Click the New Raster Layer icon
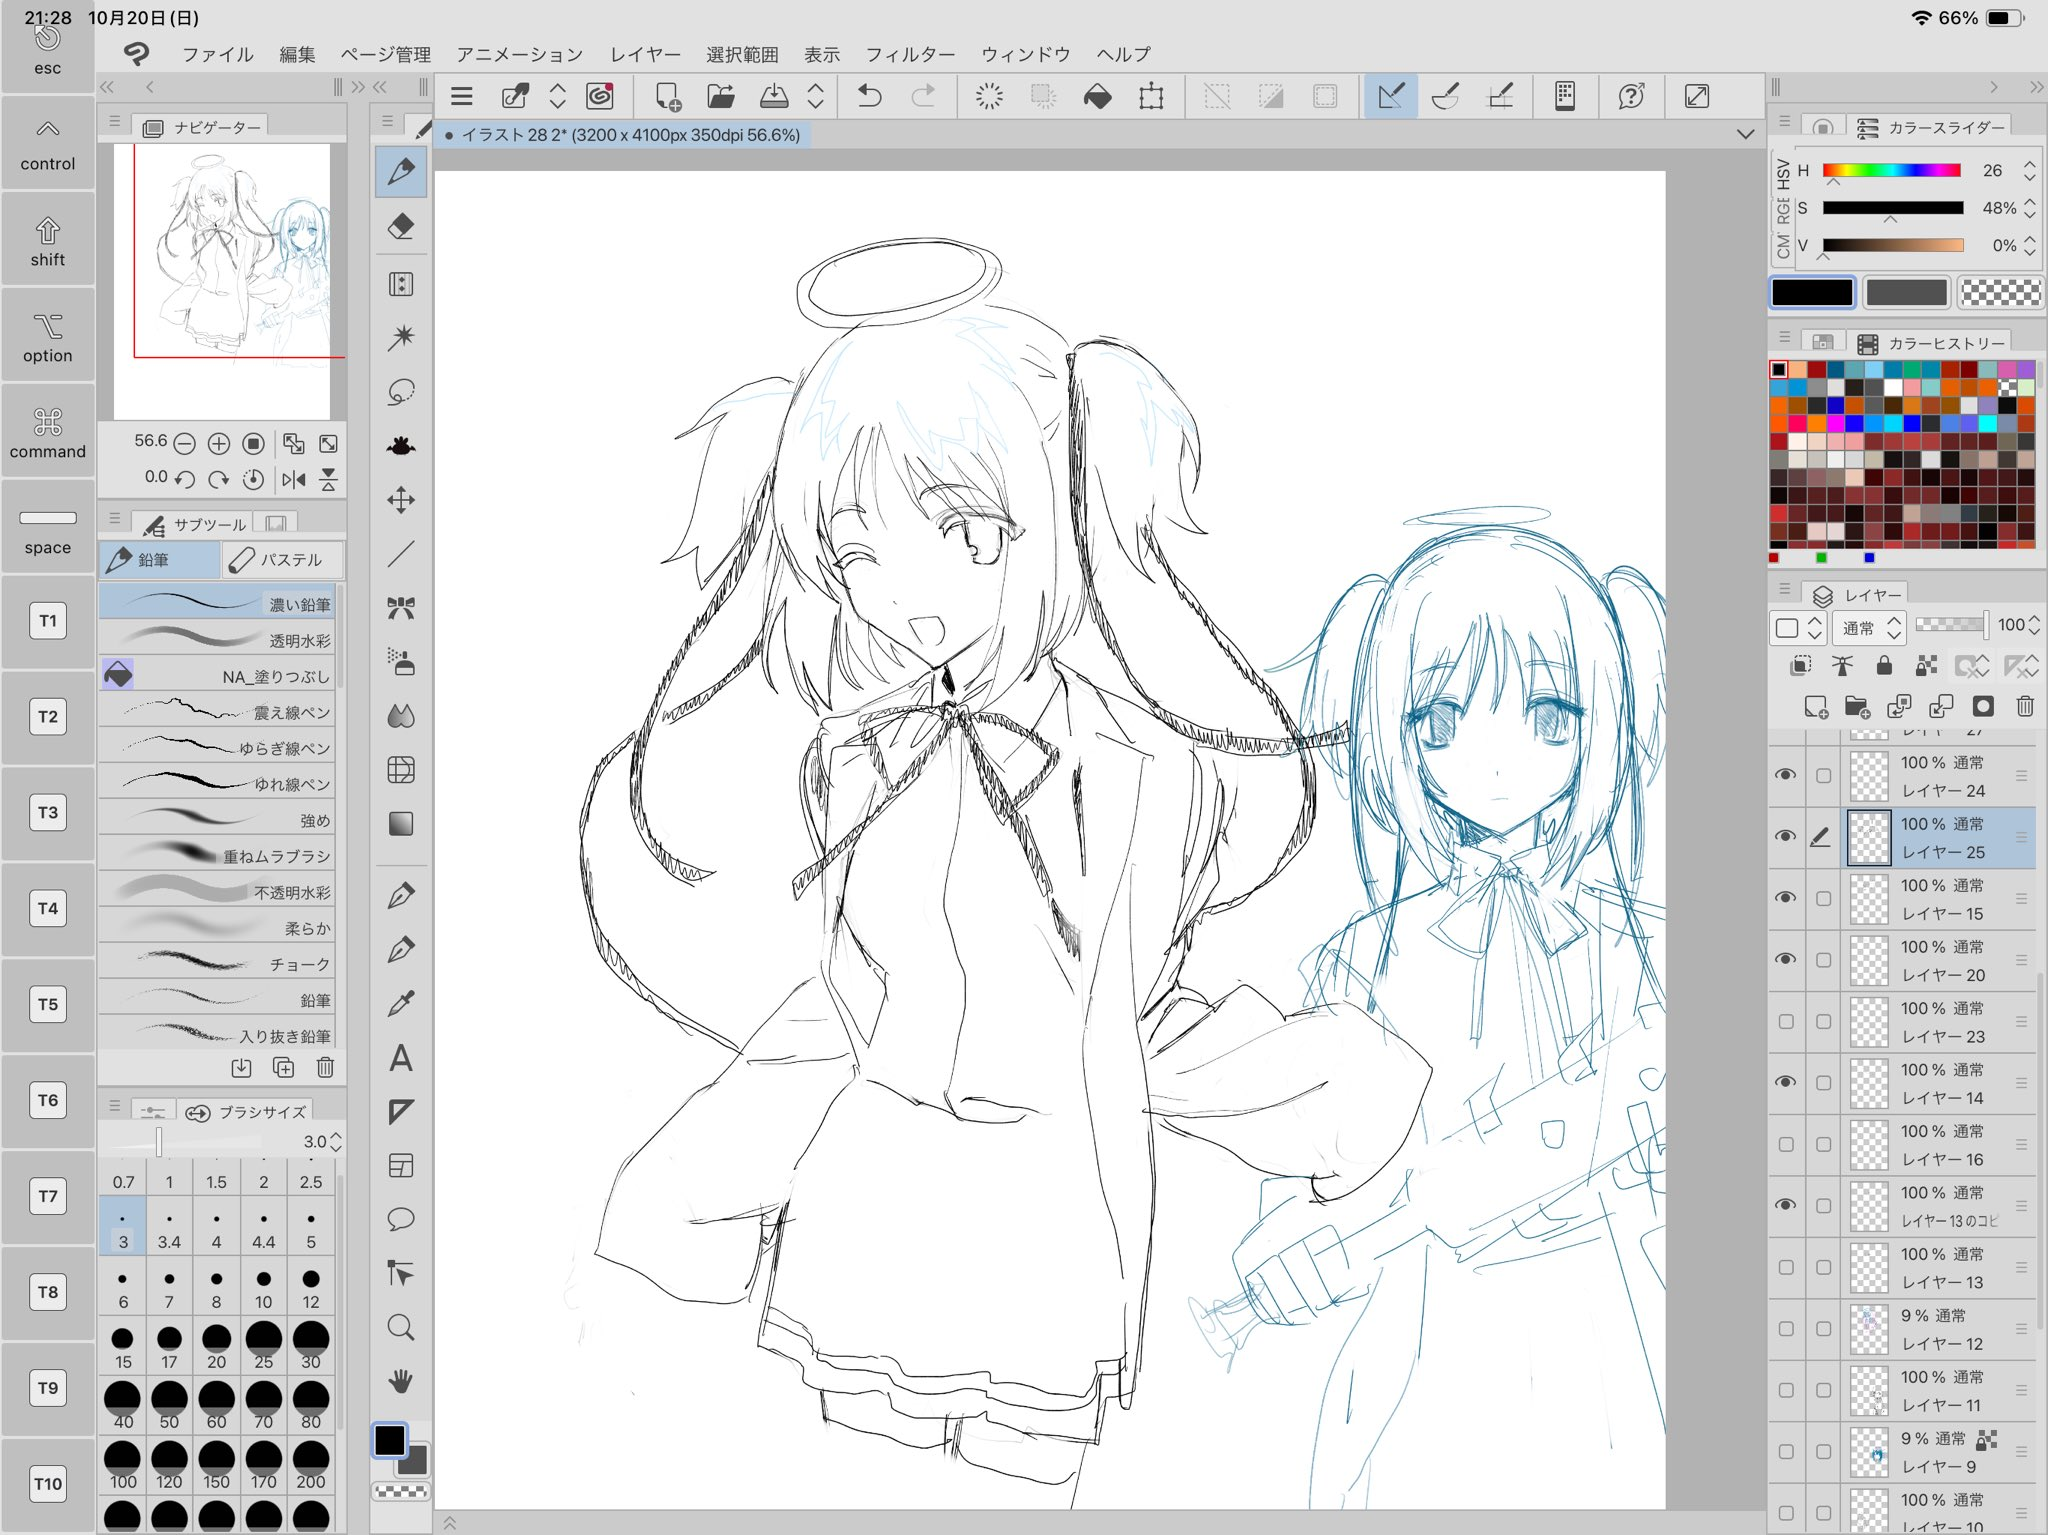Image resolution: width=2048 pixels, height=1535 pixels. click(x=1816, y=707)
